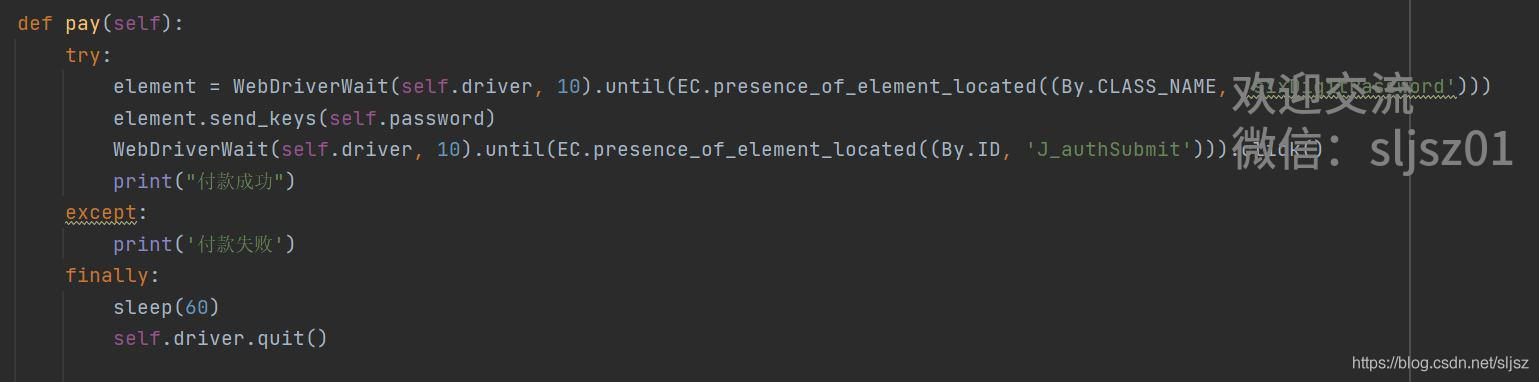Click the 'self' parameter in def pay
Image resolution: width=1539 pixels, height=382 pixels.
137,23
